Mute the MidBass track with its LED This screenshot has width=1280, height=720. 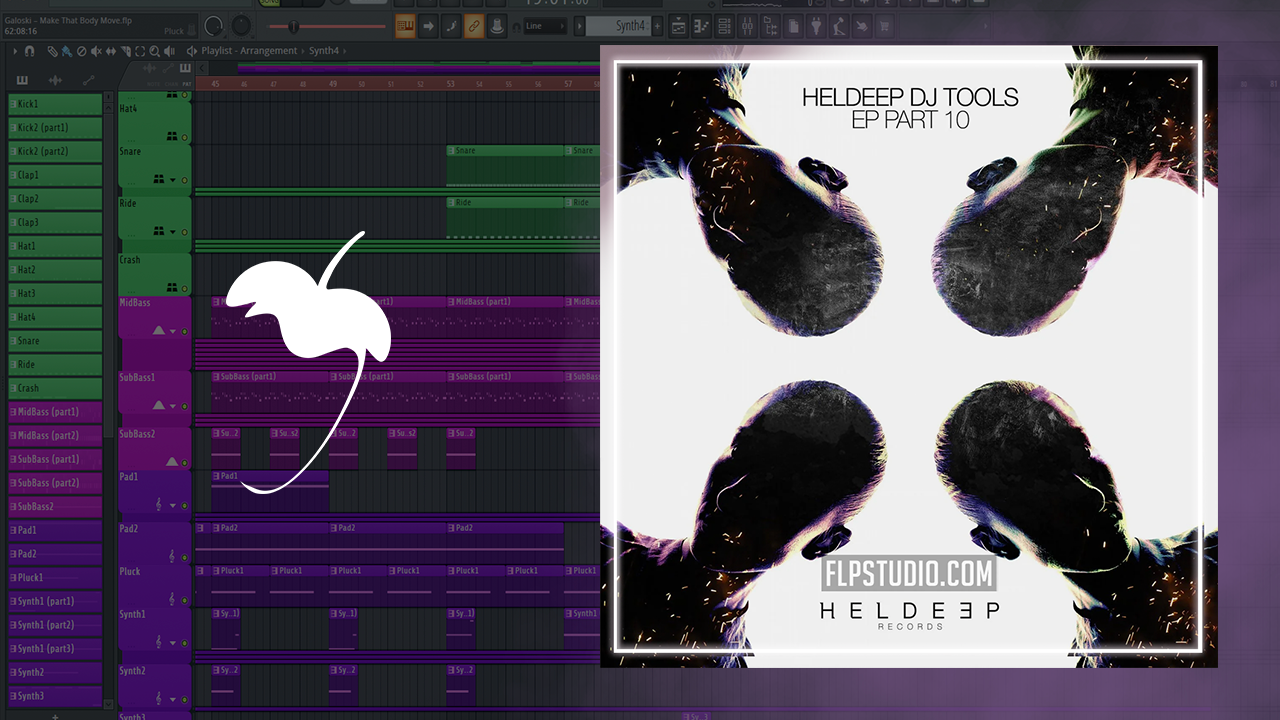[184, 331]
